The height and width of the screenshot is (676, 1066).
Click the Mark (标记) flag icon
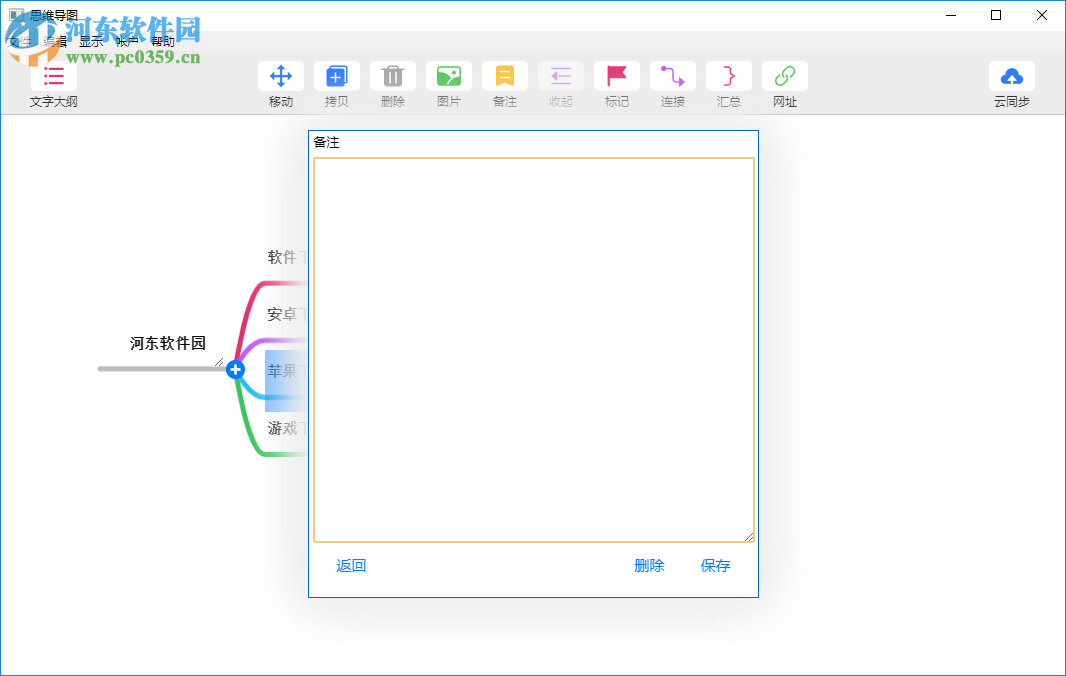tap(617, 76)
